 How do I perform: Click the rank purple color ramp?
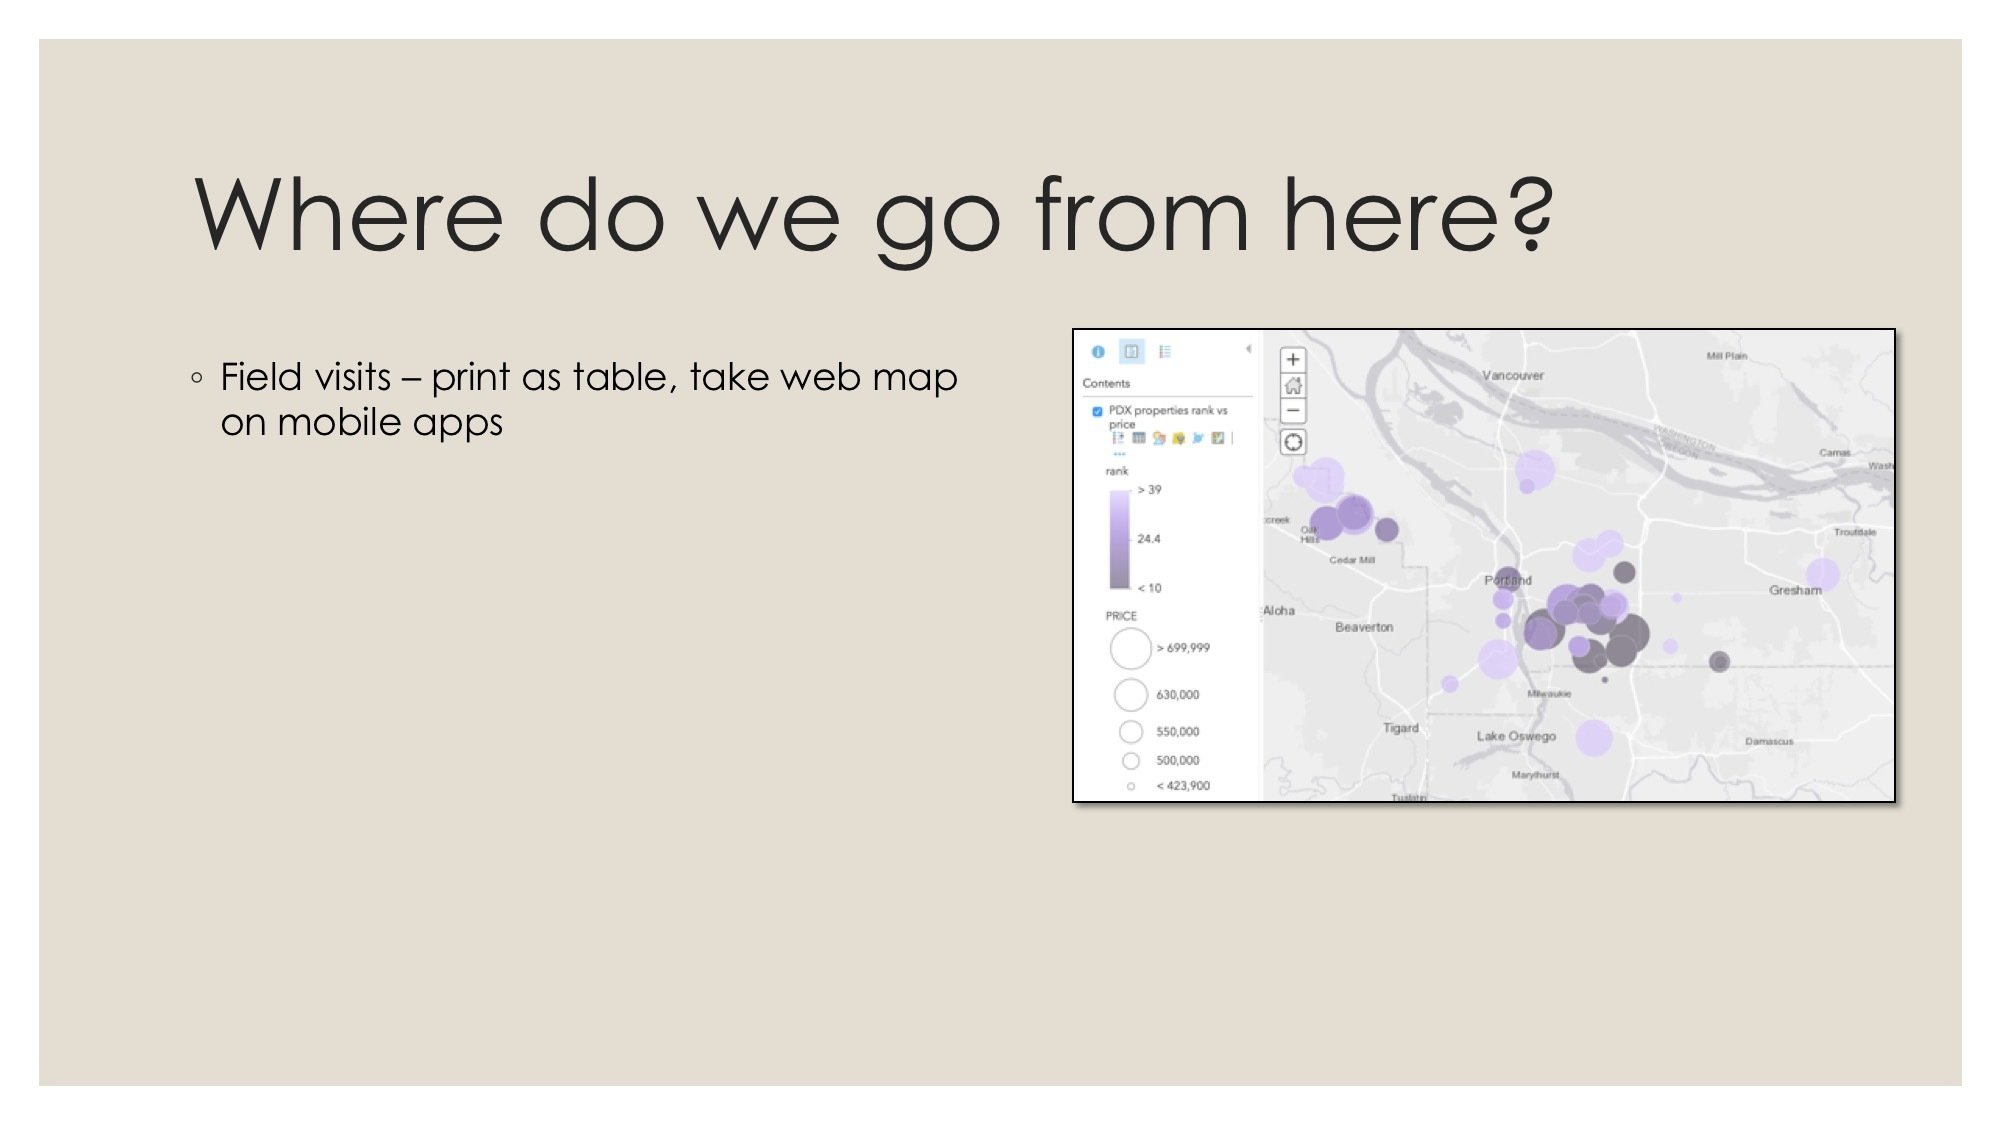[1119, 539]
